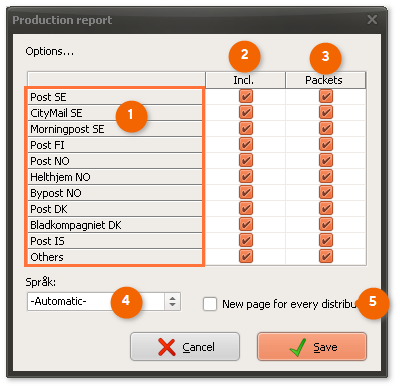Toggle Packets checkbox for Post DK
Screen dimensions: 400x388
(326, 209)
